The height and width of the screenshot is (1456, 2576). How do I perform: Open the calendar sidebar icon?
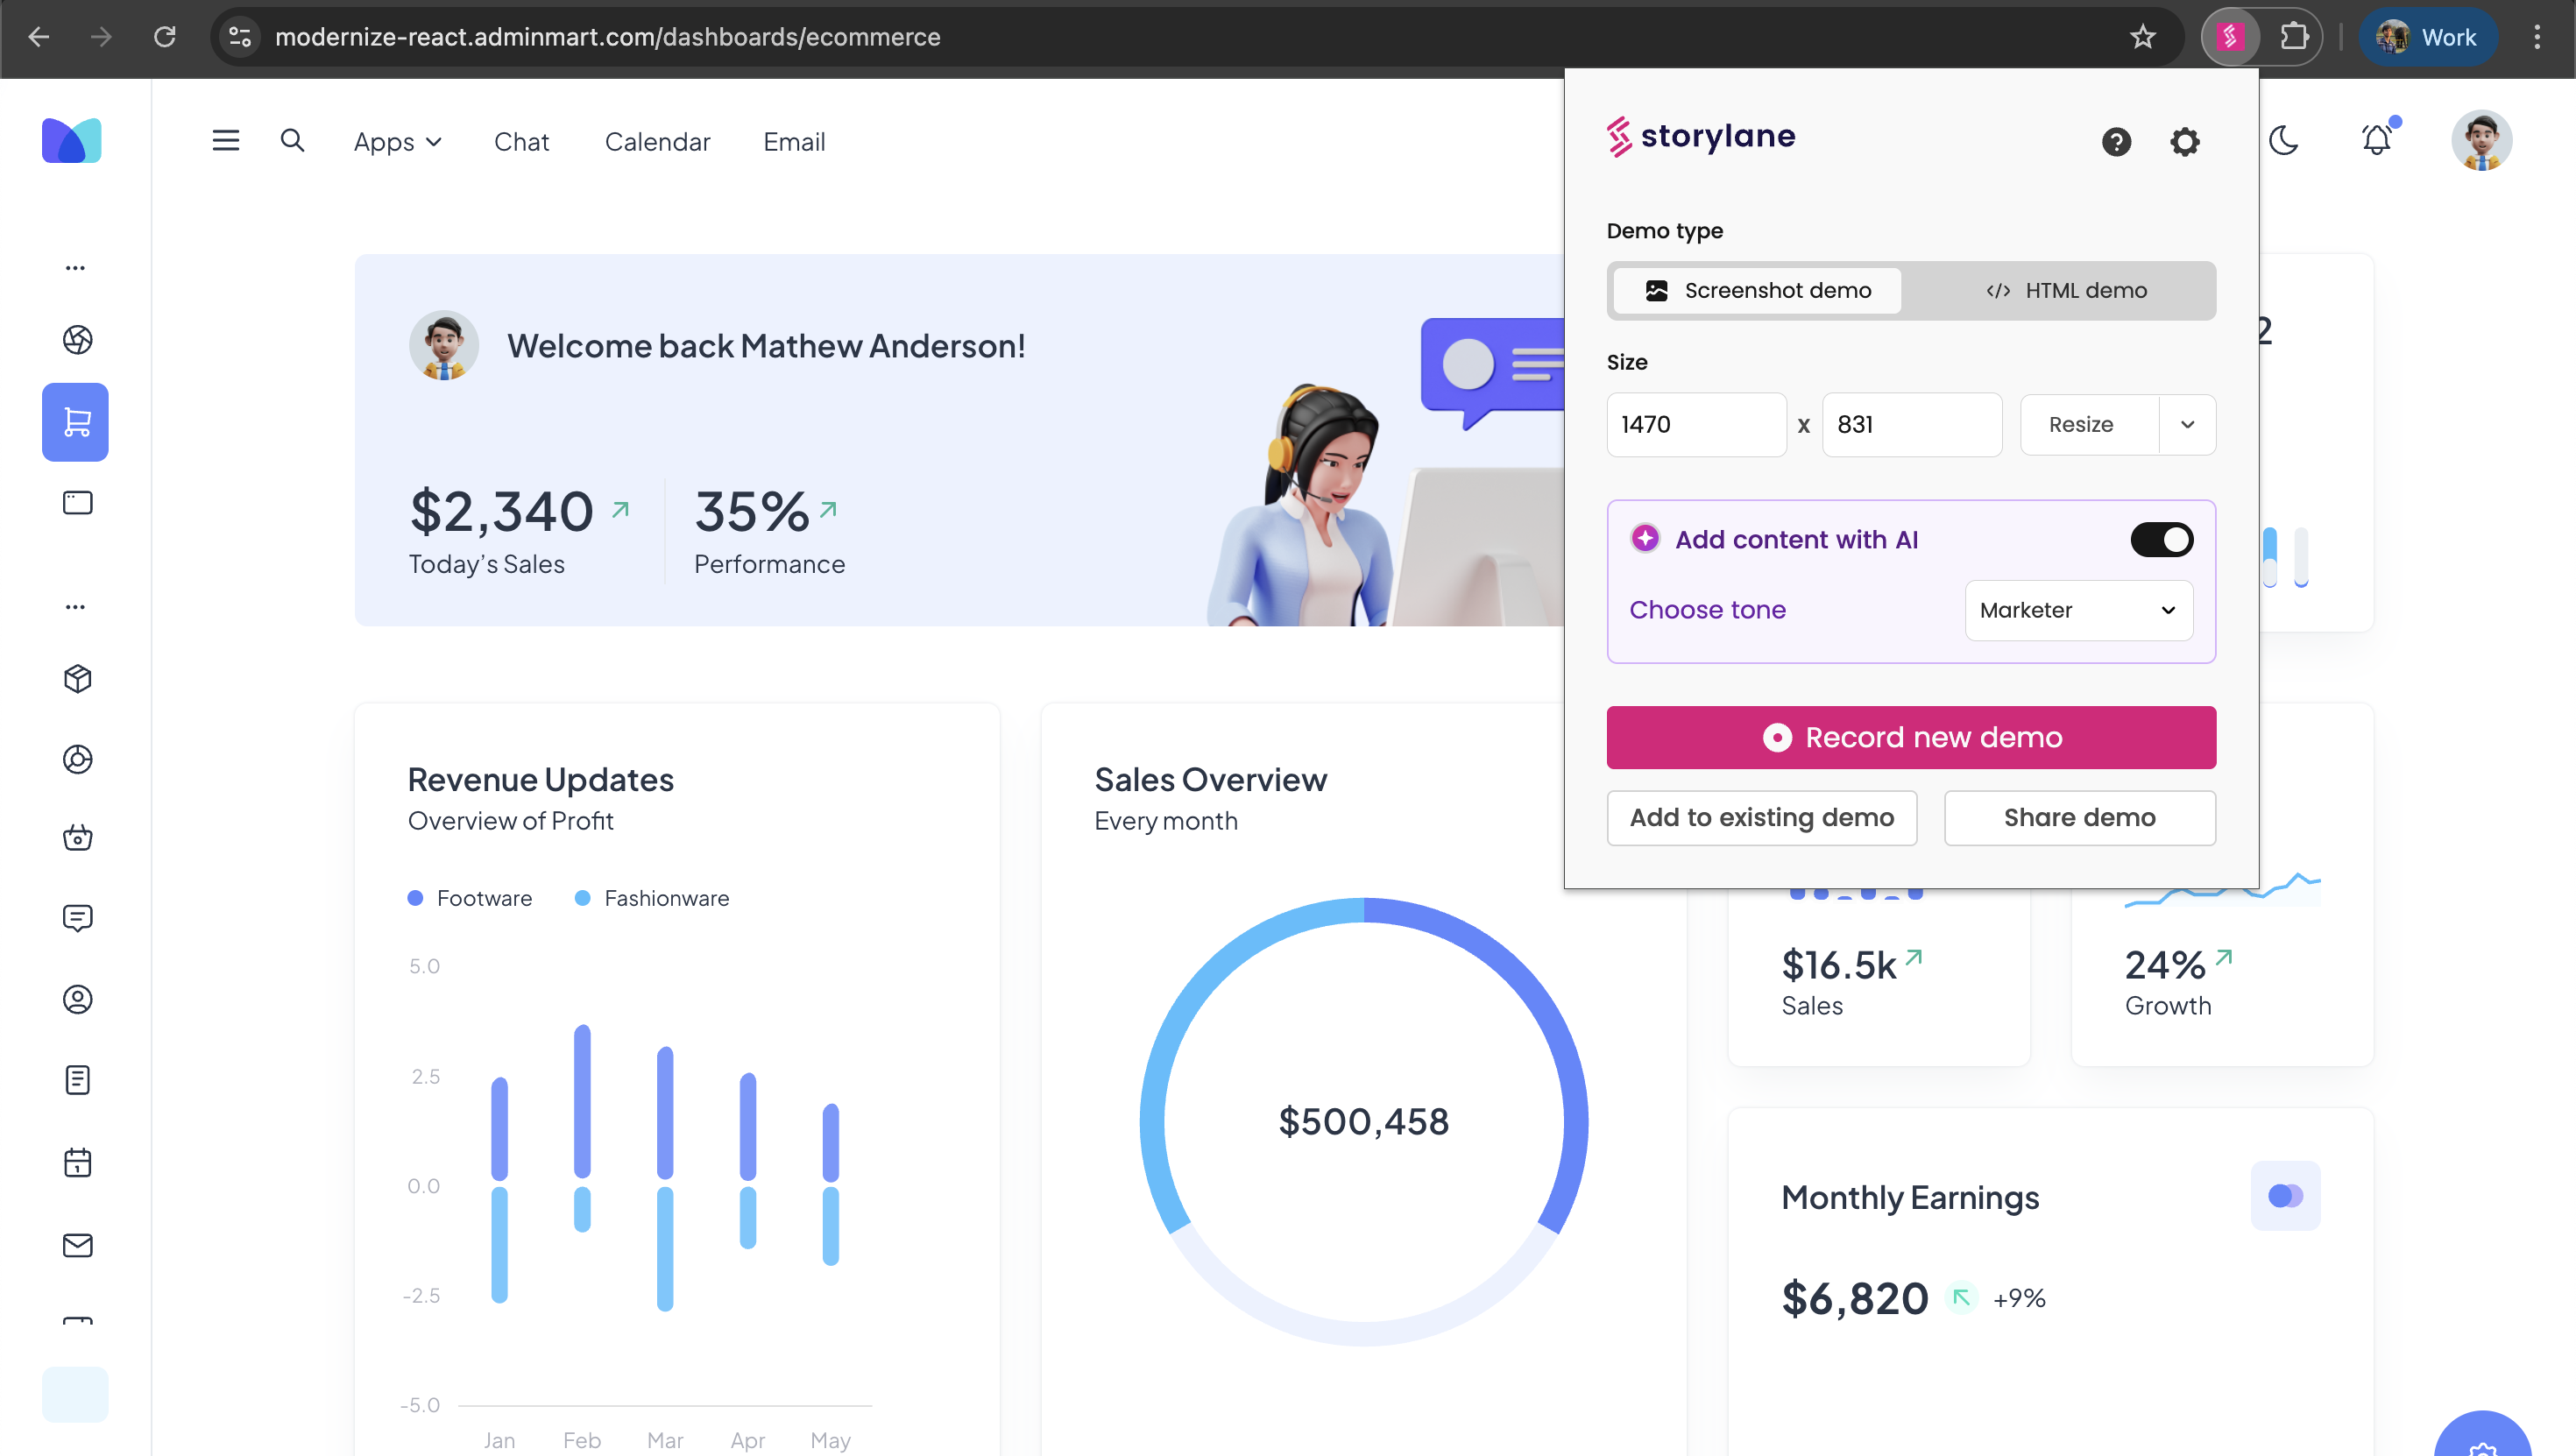[x=77, y=1162]
